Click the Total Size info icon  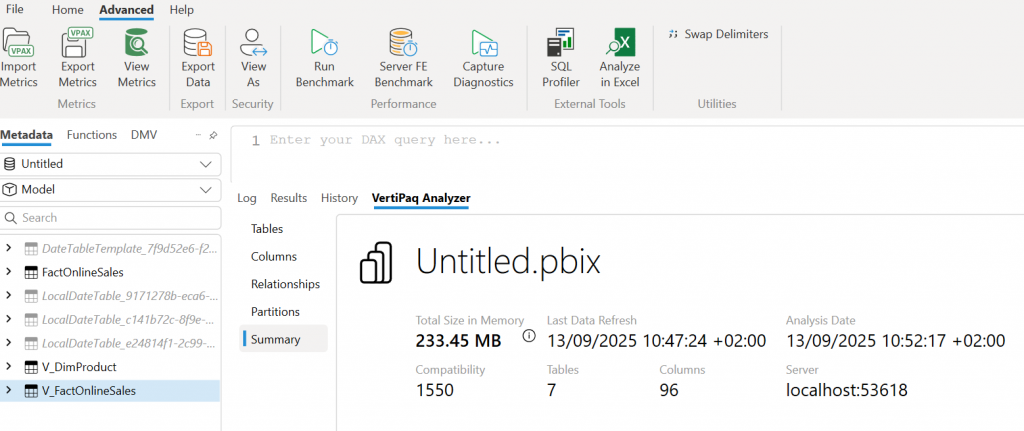pyautogui.click(x=529, y=336)
